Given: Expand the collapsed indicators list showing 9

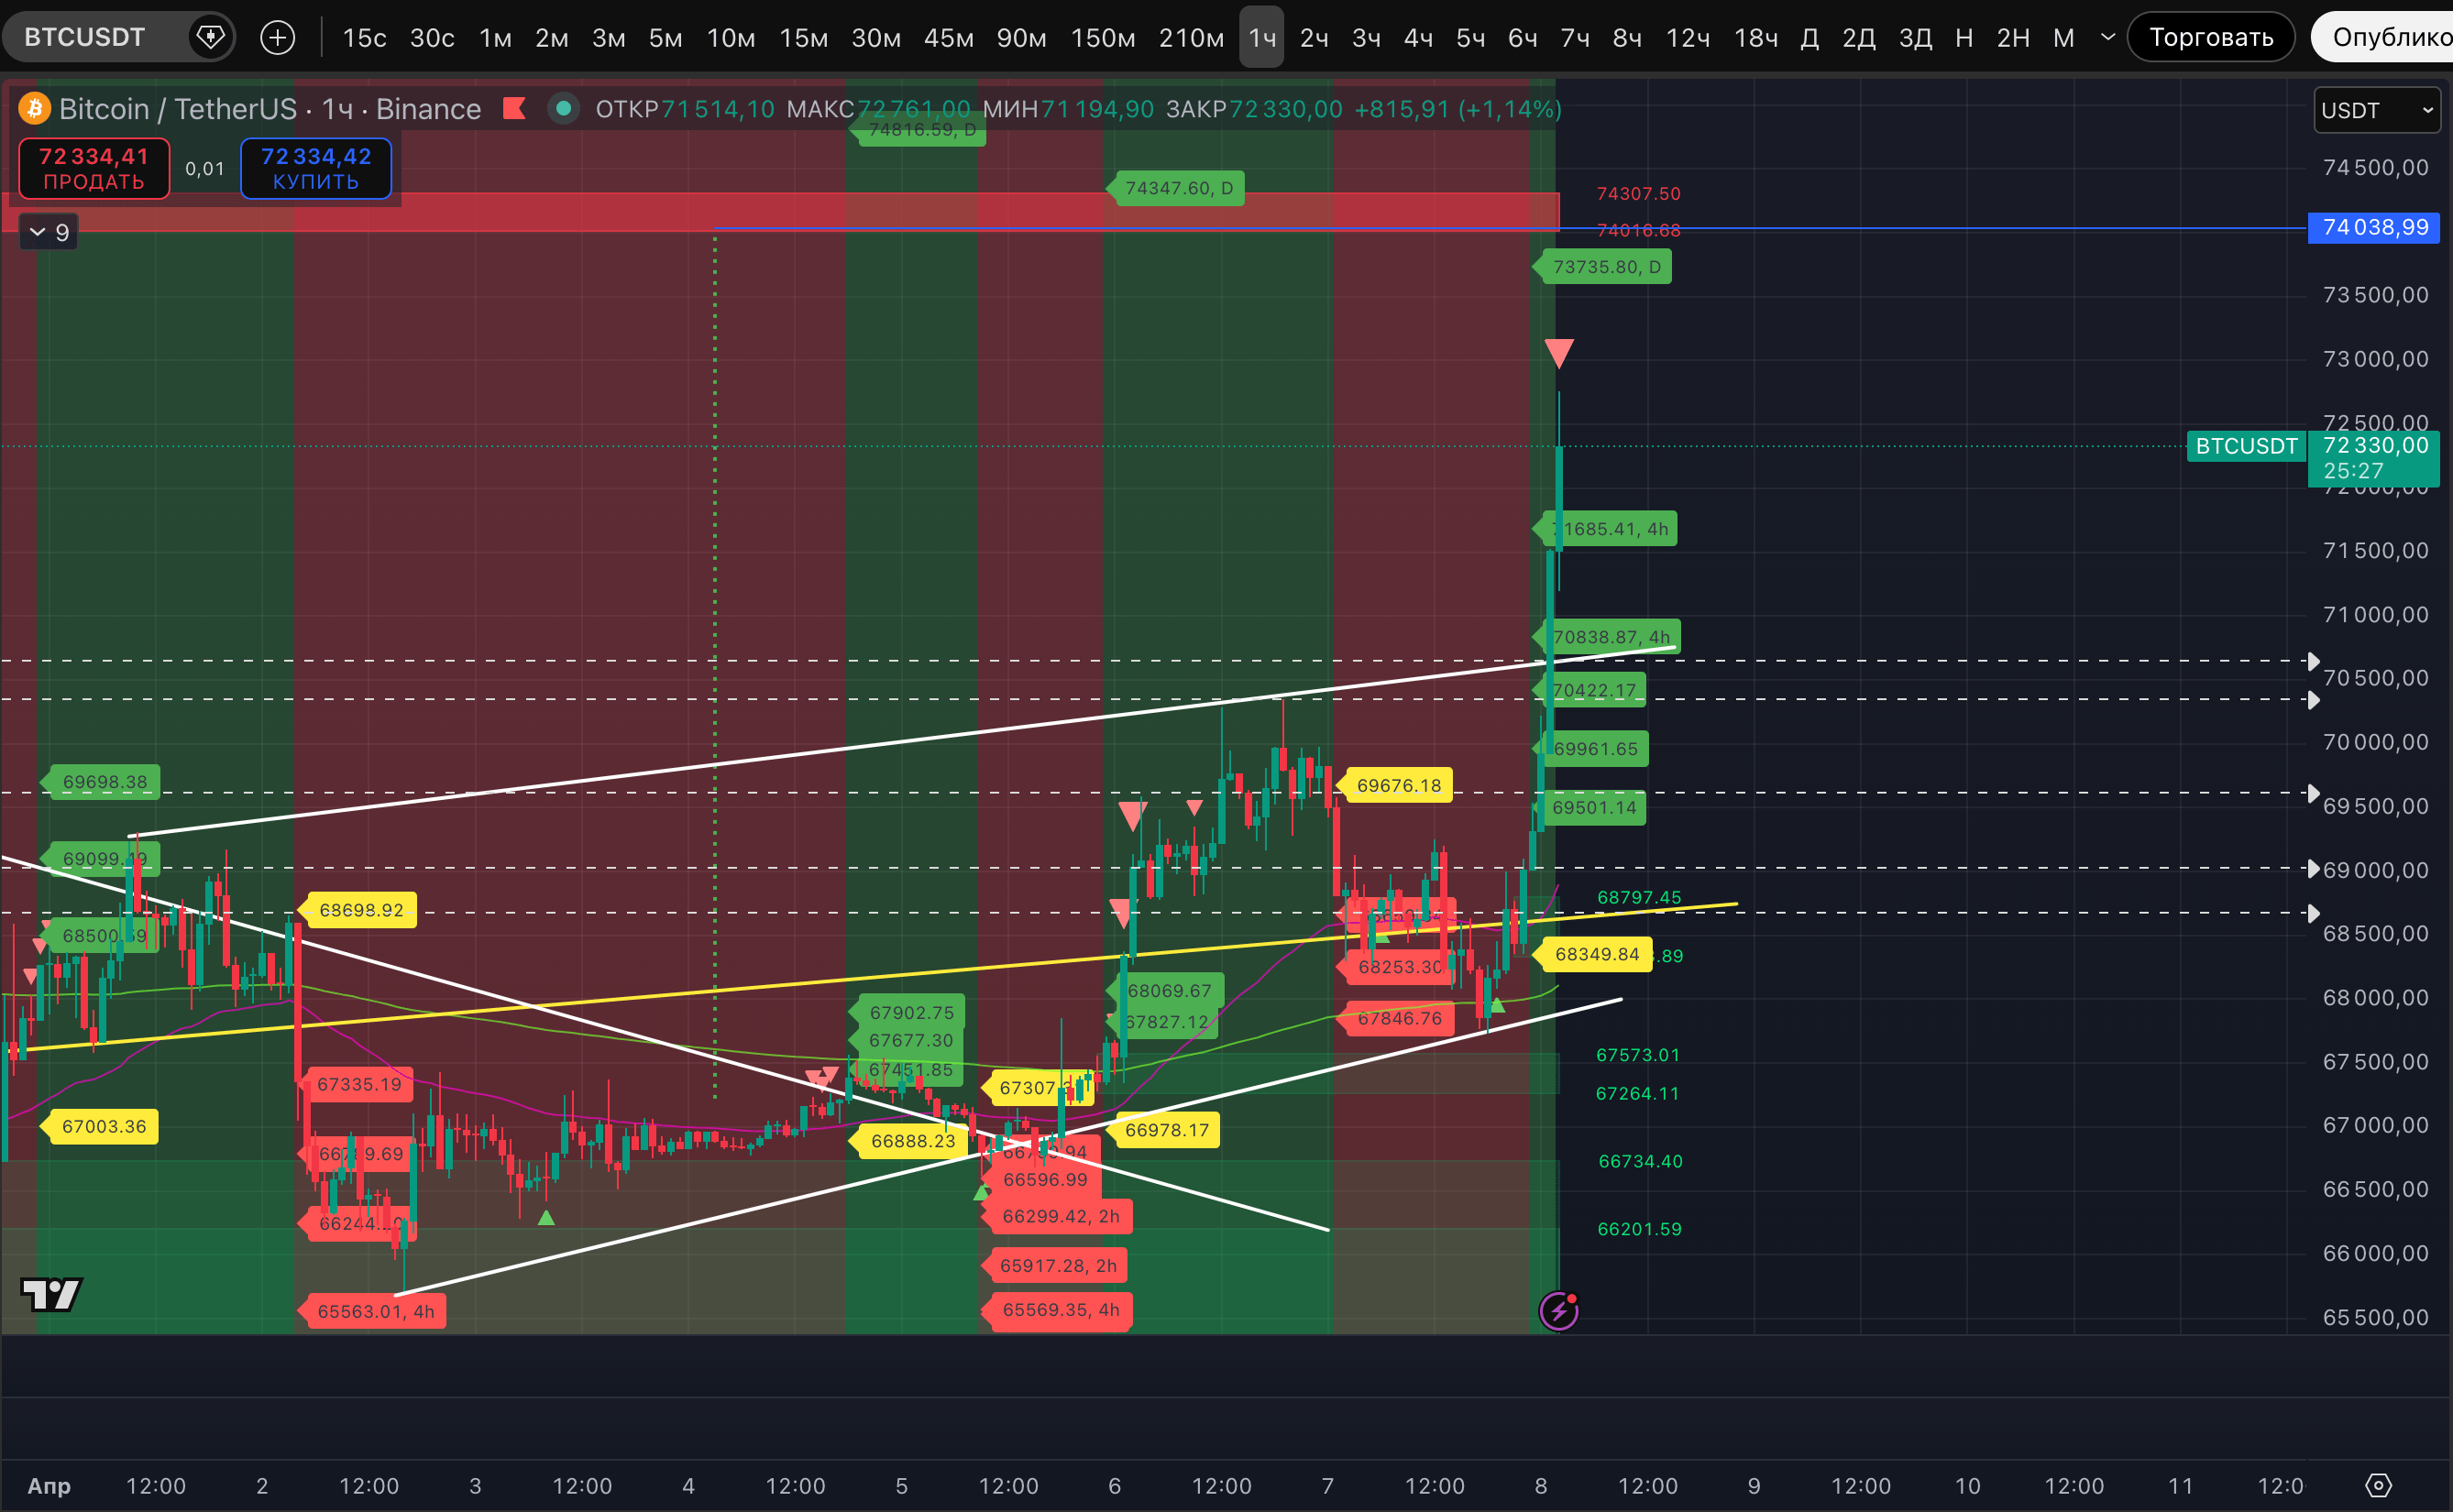Looking at the screenshot, I should (x=49, y=233).
